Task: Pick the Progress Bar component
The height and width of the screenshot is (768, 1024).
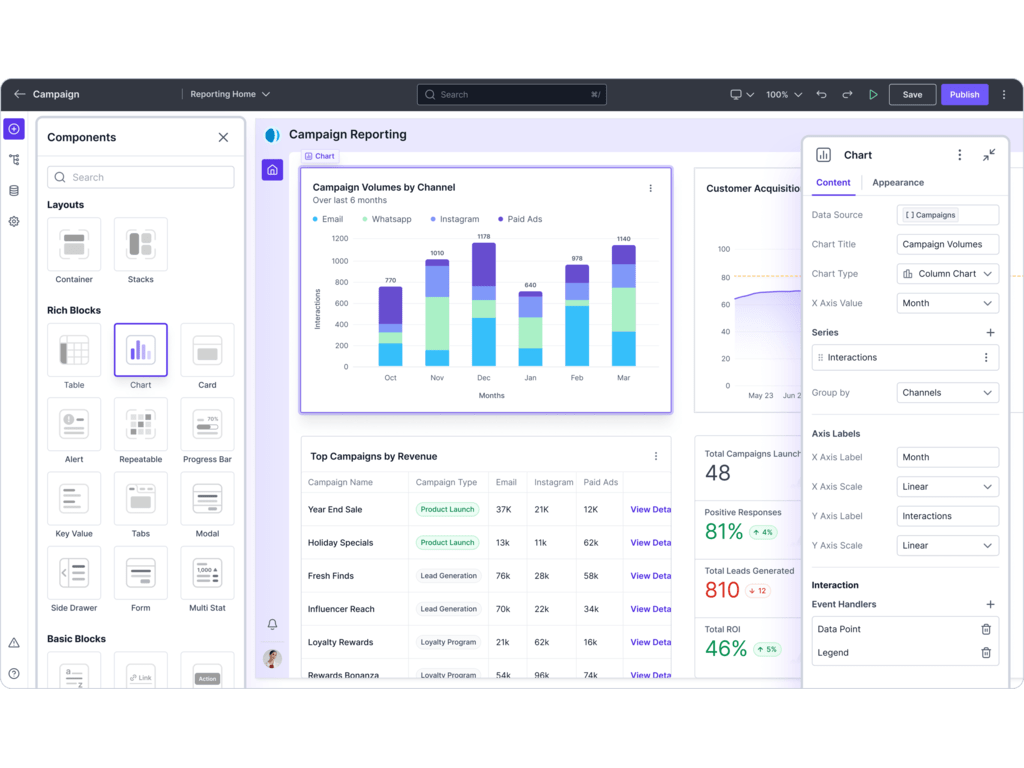Action: [x=207, y=426]
